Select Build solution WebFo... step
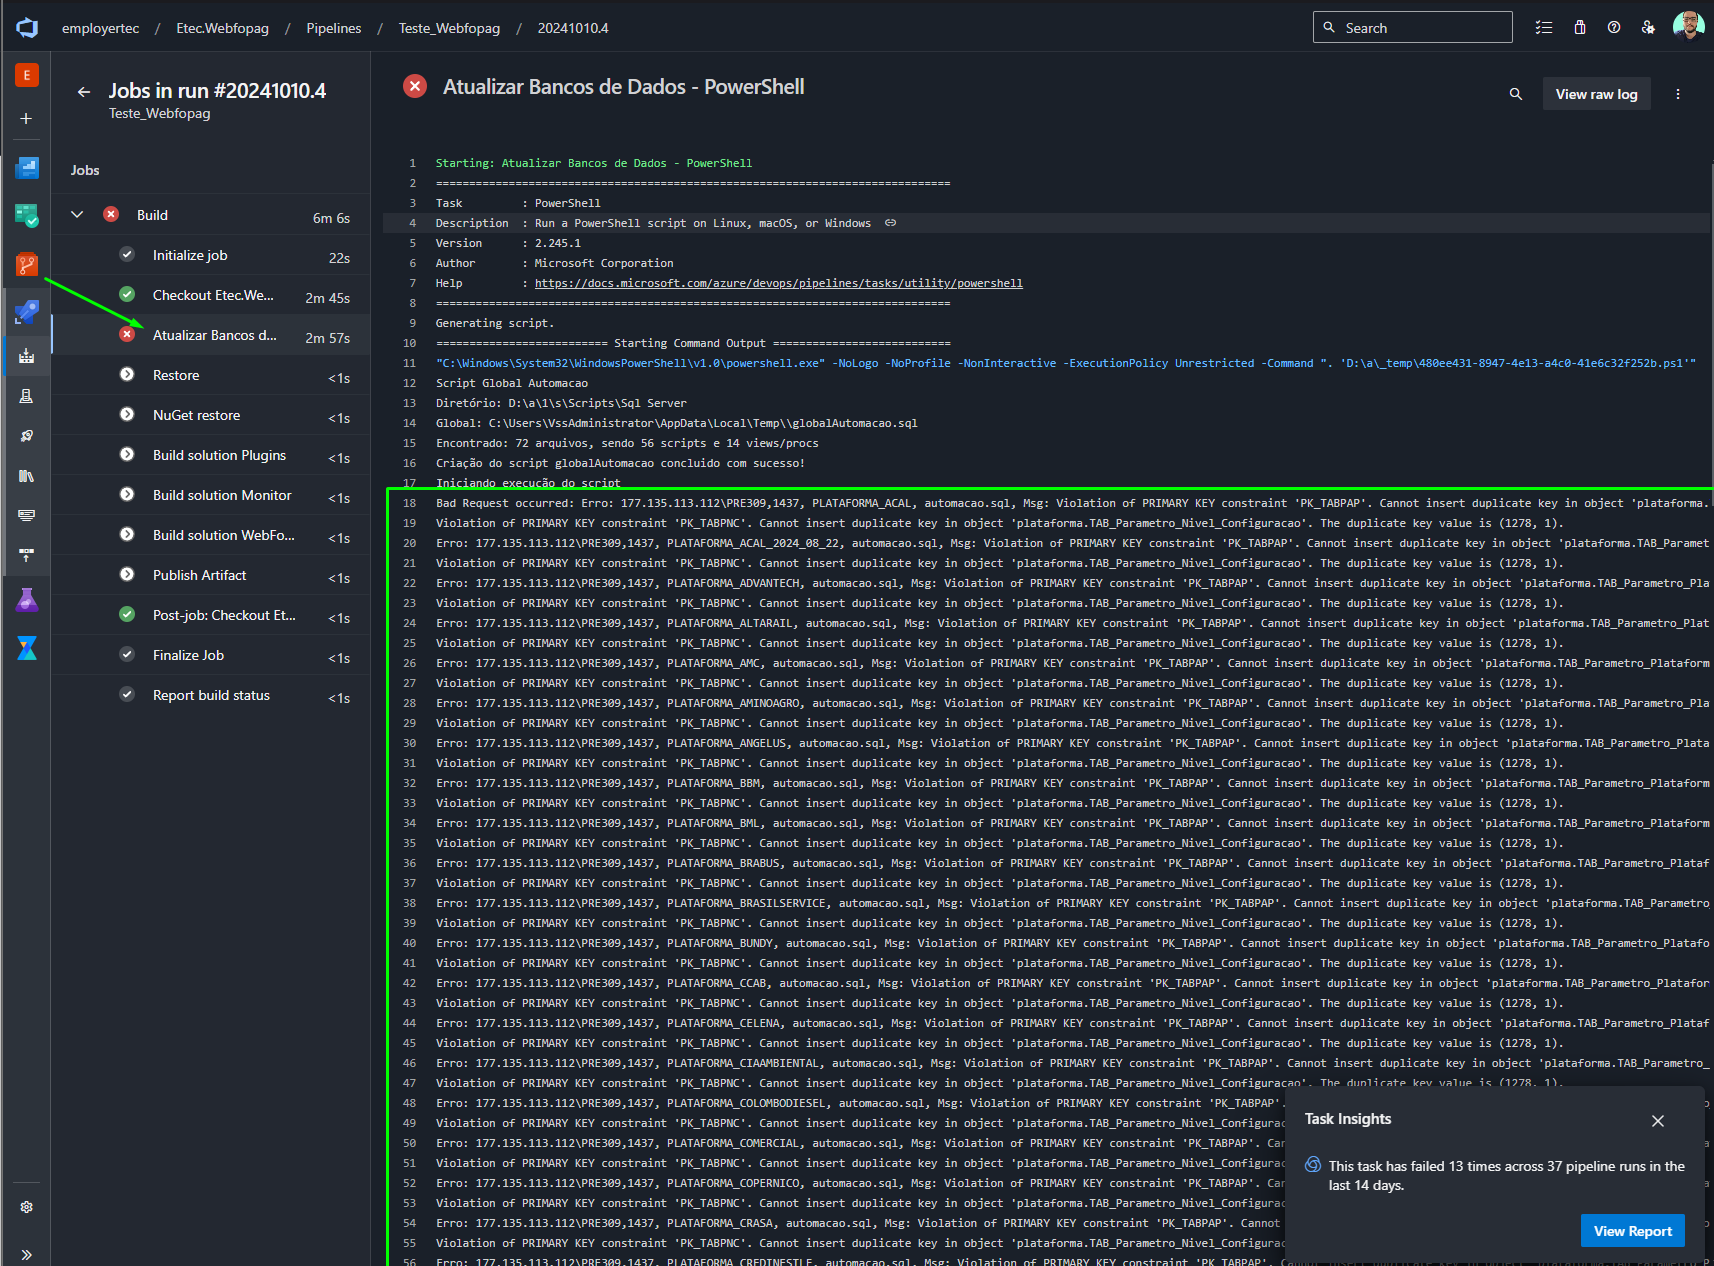 tap(211, 535)
